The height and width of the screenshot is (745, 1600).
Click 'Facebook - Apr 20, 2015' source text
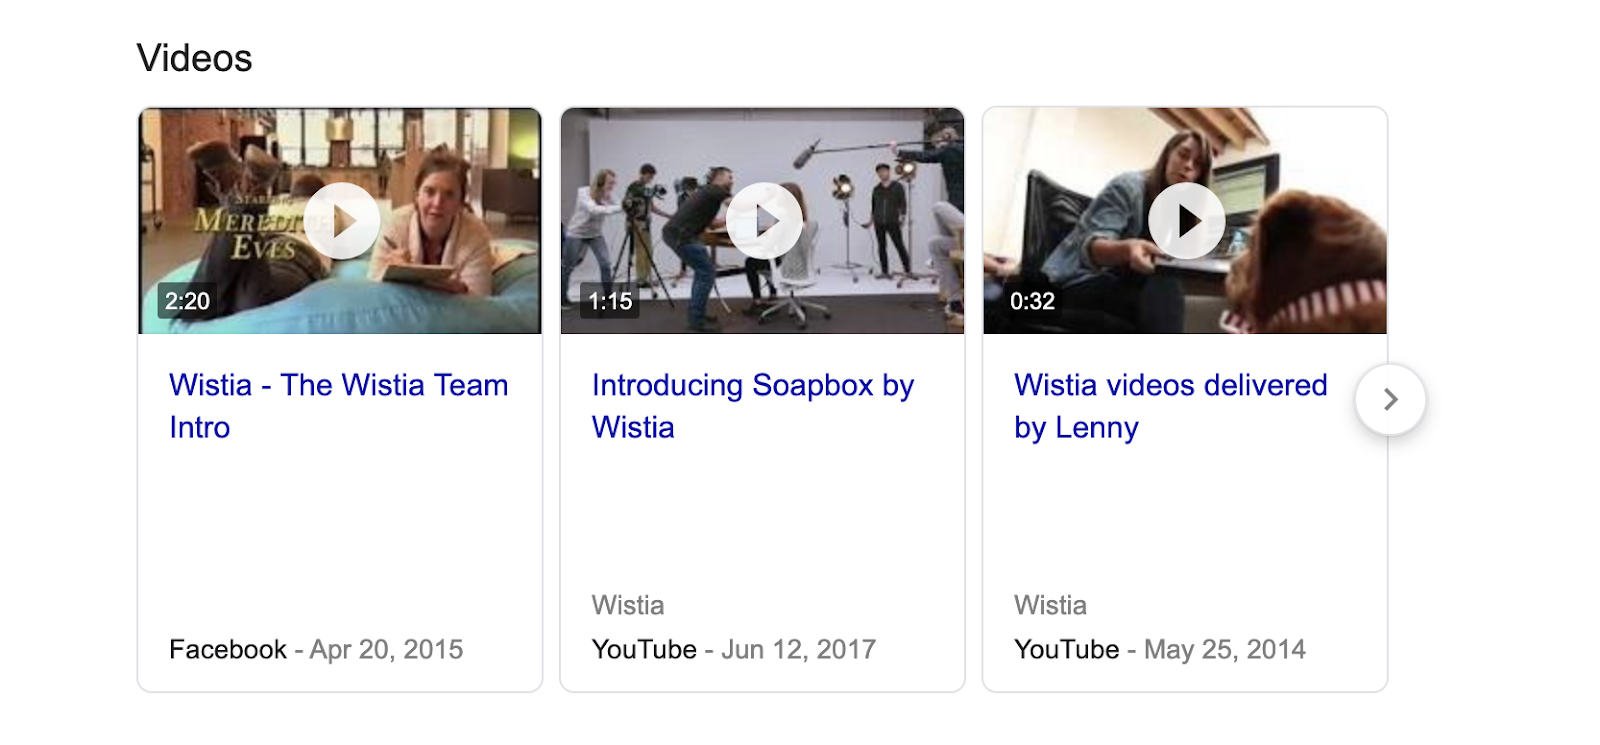click(x=316, y=650)
